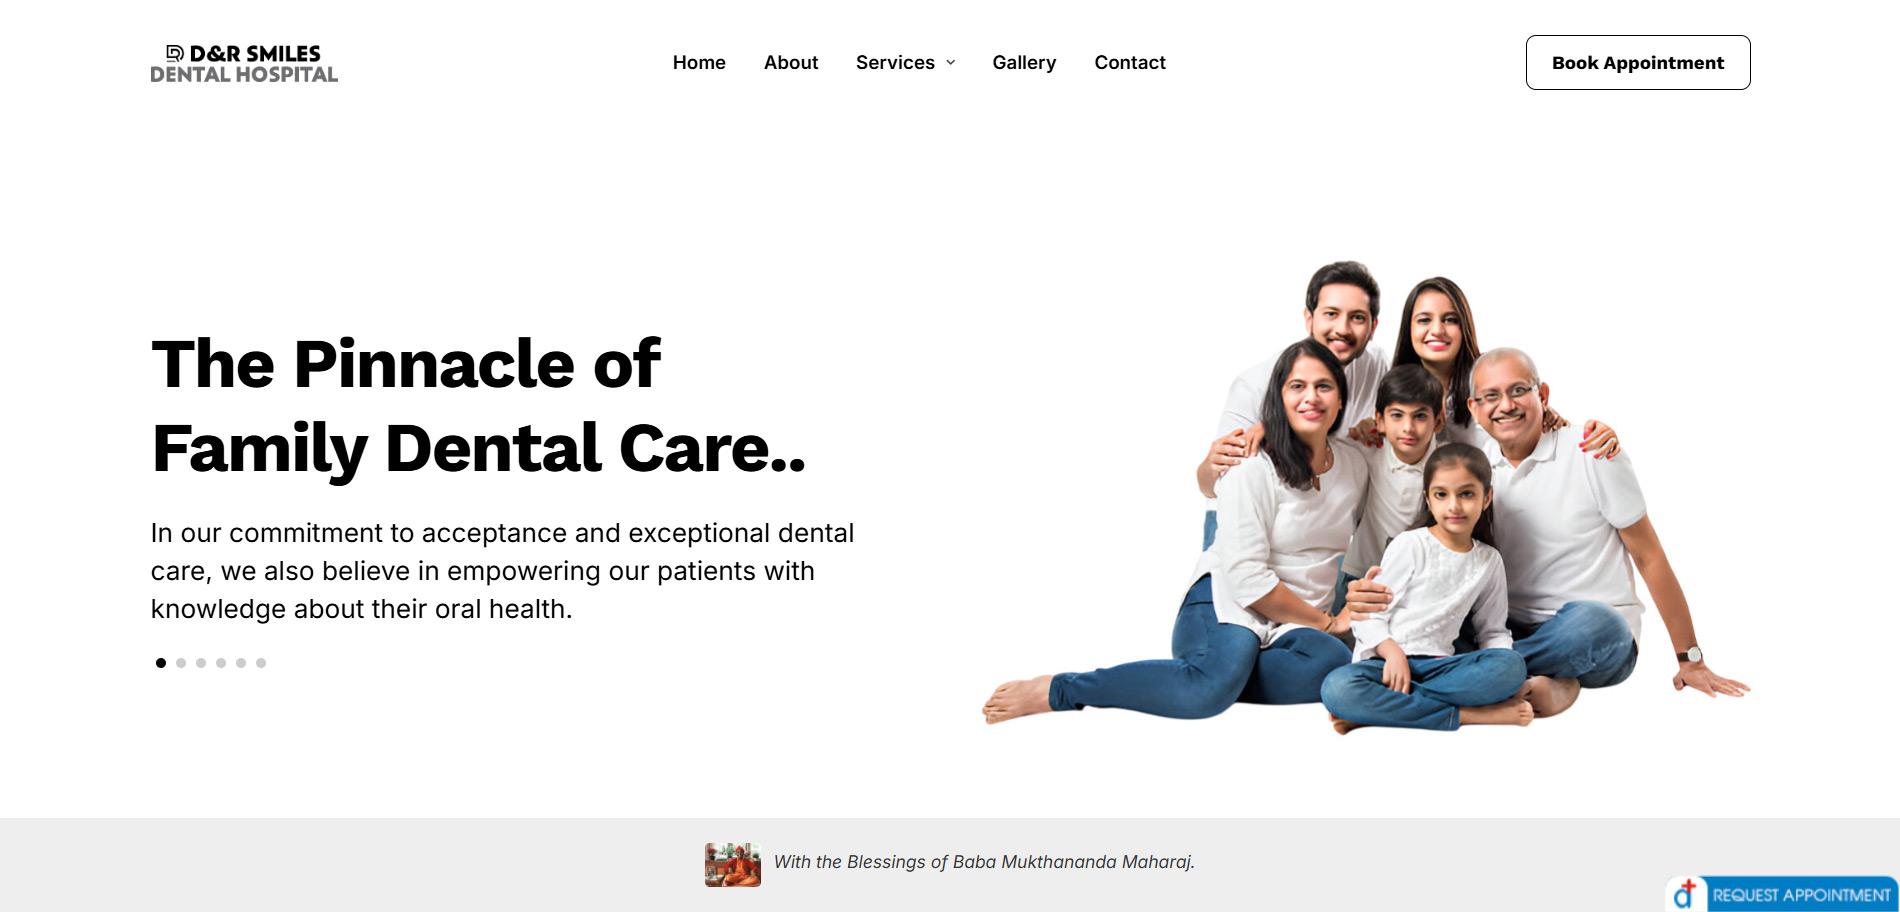This screenshot has height=912, width=1900.
Task: Click the blue 'd' Request Appointment icon
Action: pos(1686,894)
